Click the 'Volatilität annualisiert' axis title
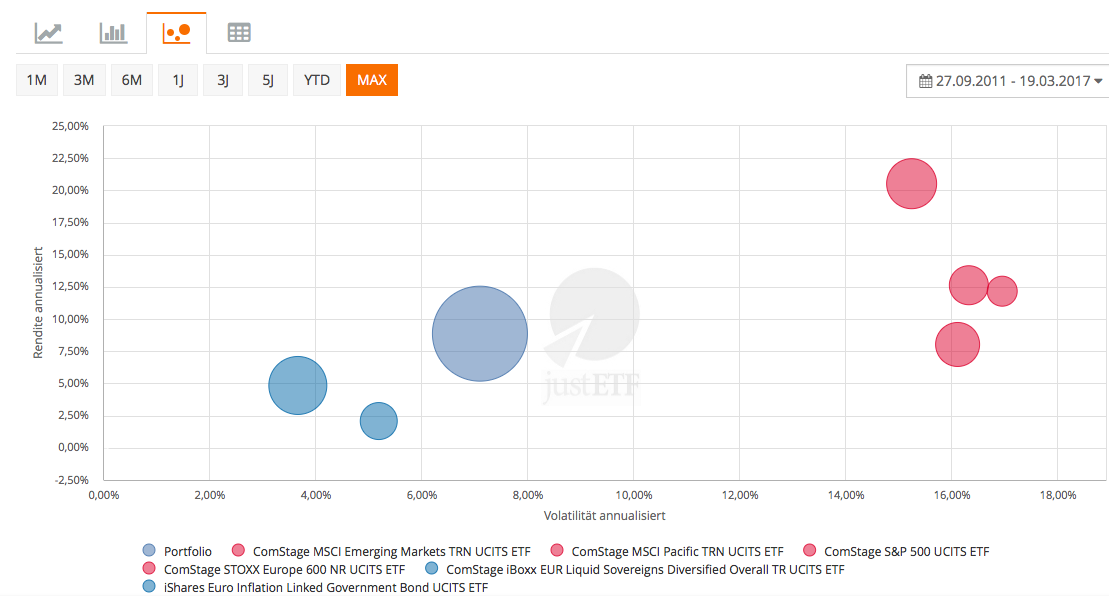The width and height of the screenshot is (1109, 596). 605,516
